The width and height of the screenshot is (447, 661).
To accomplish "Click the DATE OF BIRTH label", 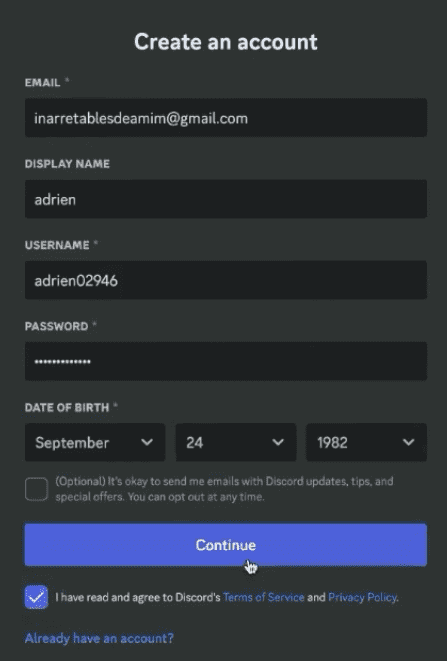I will (x=67, y=408).
